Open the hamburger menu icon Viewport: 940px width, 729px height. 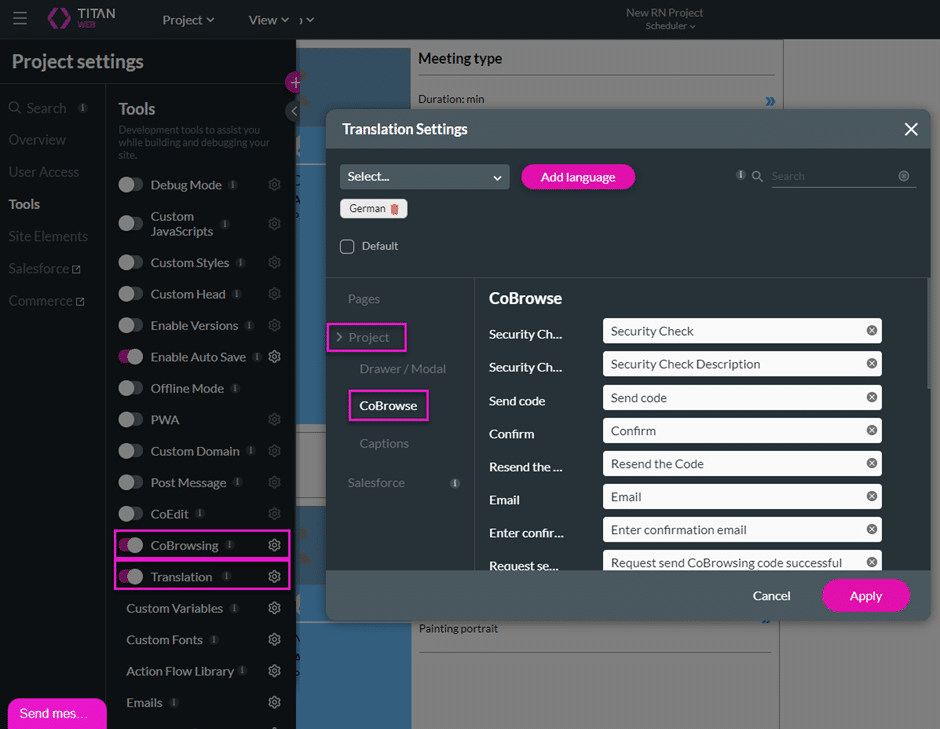(20, 19)
